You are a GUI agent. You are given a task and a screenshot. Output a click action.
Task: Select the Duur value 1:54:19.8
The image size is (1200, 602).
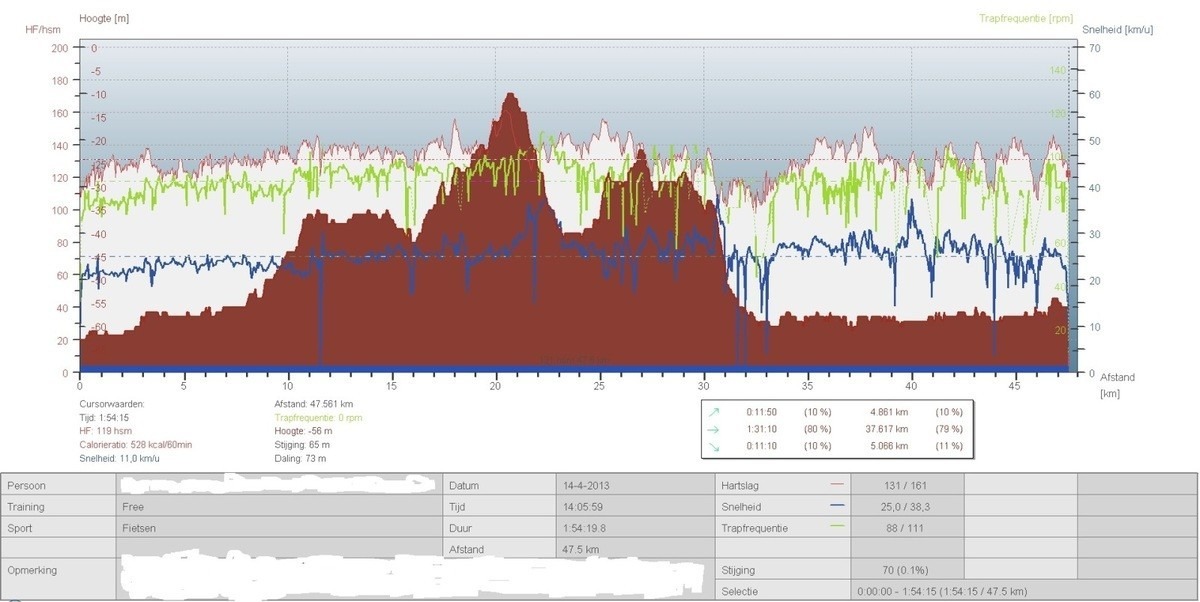[x=586, y=528]
